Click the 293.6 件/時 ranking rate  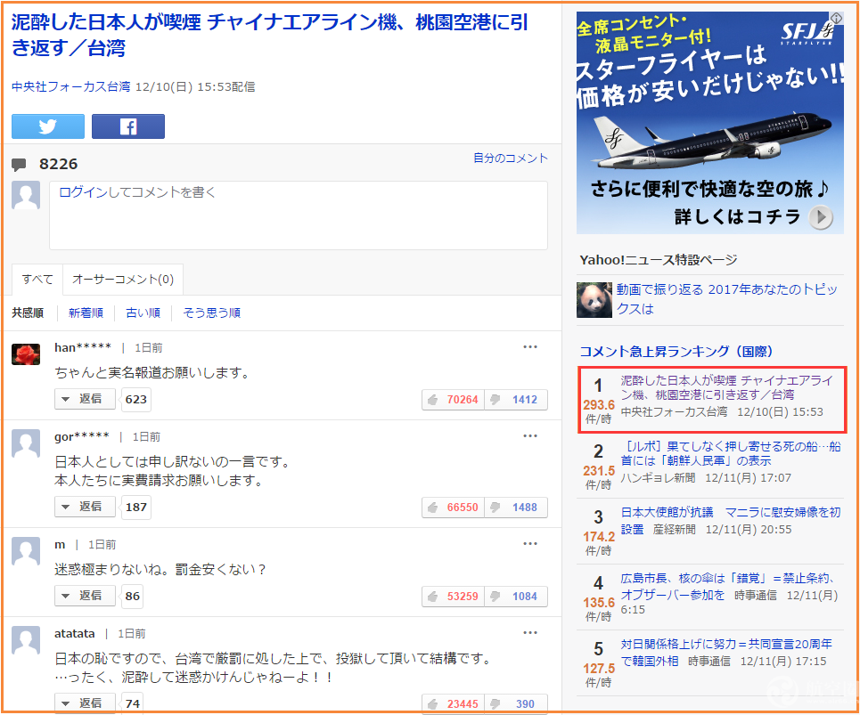[598, 411]
